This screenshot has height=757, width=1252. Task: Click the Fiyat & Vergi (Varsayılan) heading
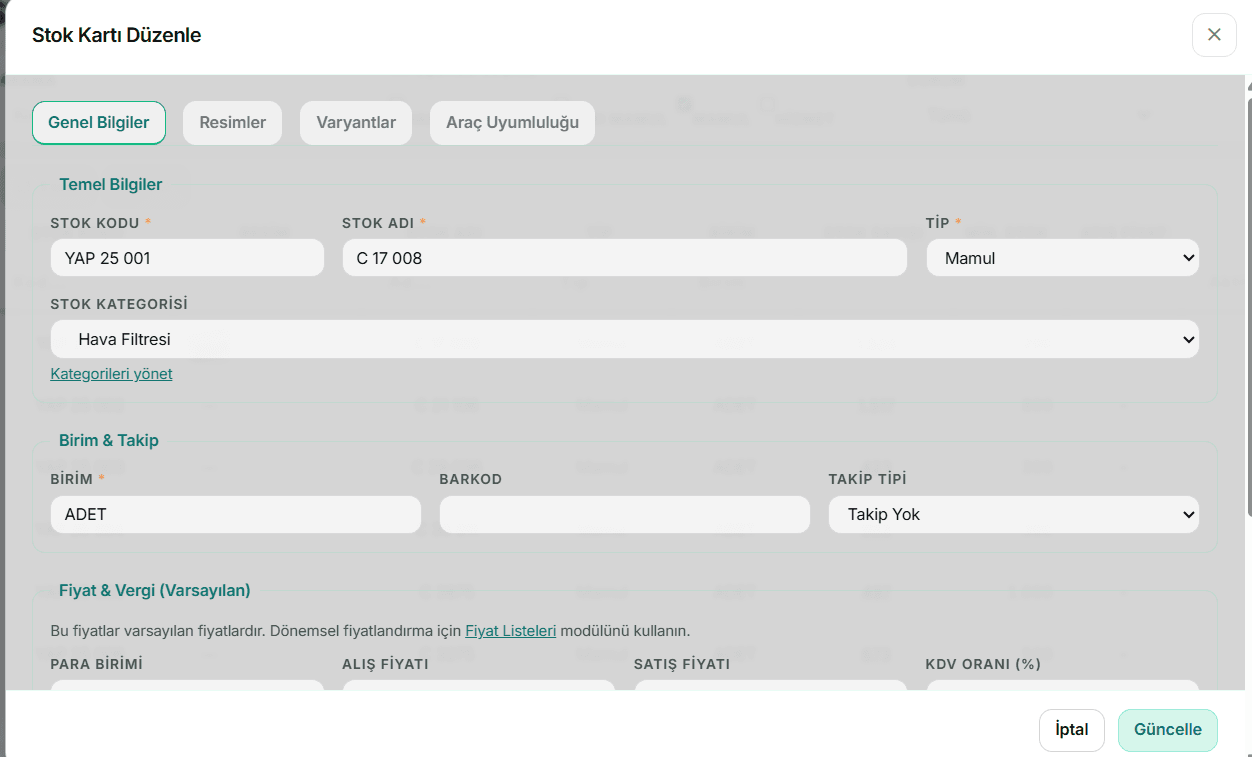tap(155, 590)
